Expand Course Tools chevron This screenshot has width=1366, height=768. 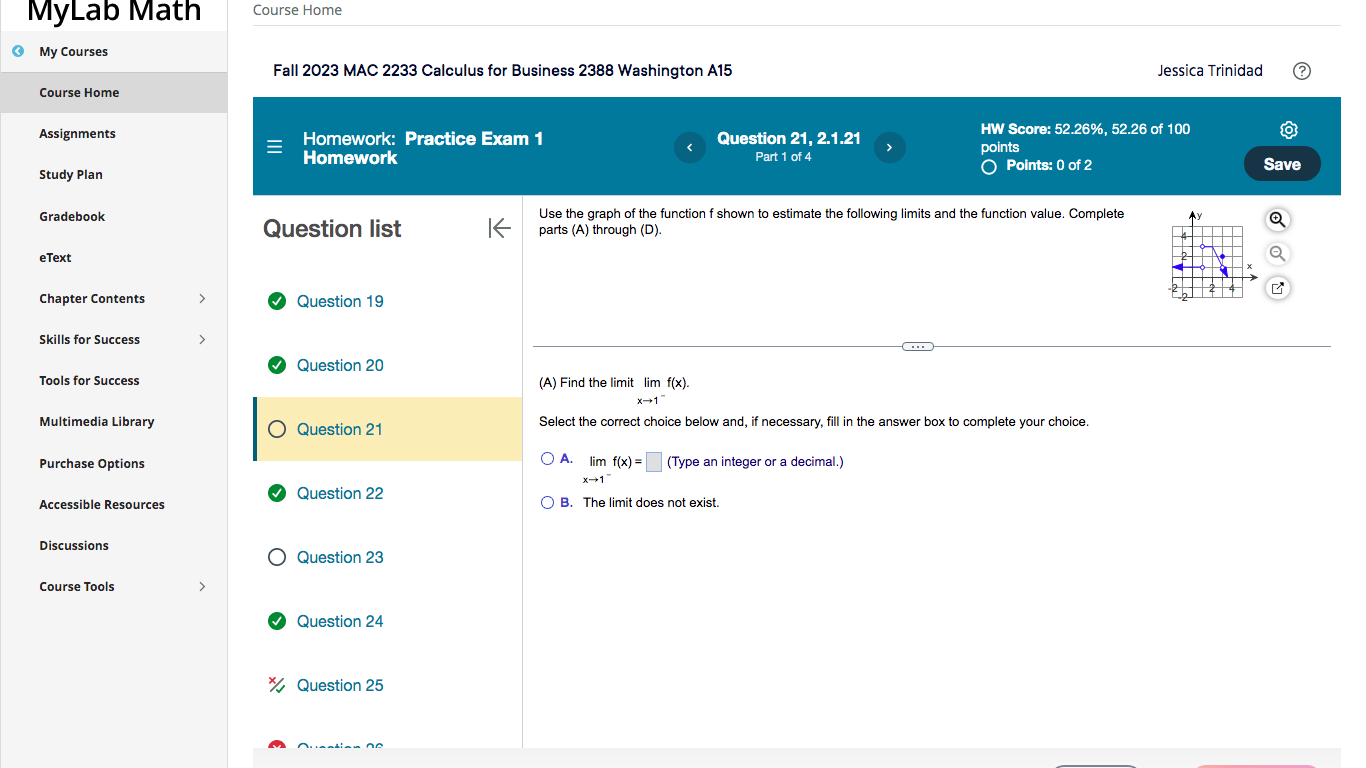tap(202, 586)
